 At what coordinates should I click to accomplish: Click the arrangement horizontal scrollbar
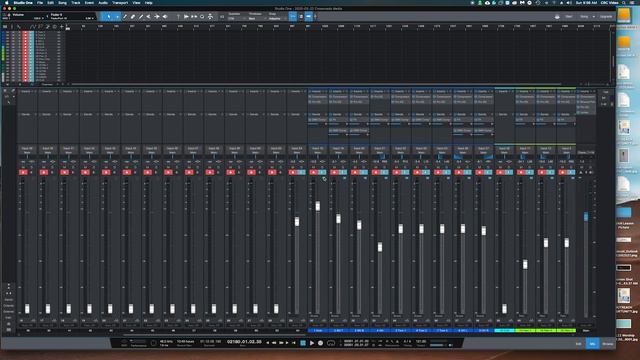(x=316, y=84)
